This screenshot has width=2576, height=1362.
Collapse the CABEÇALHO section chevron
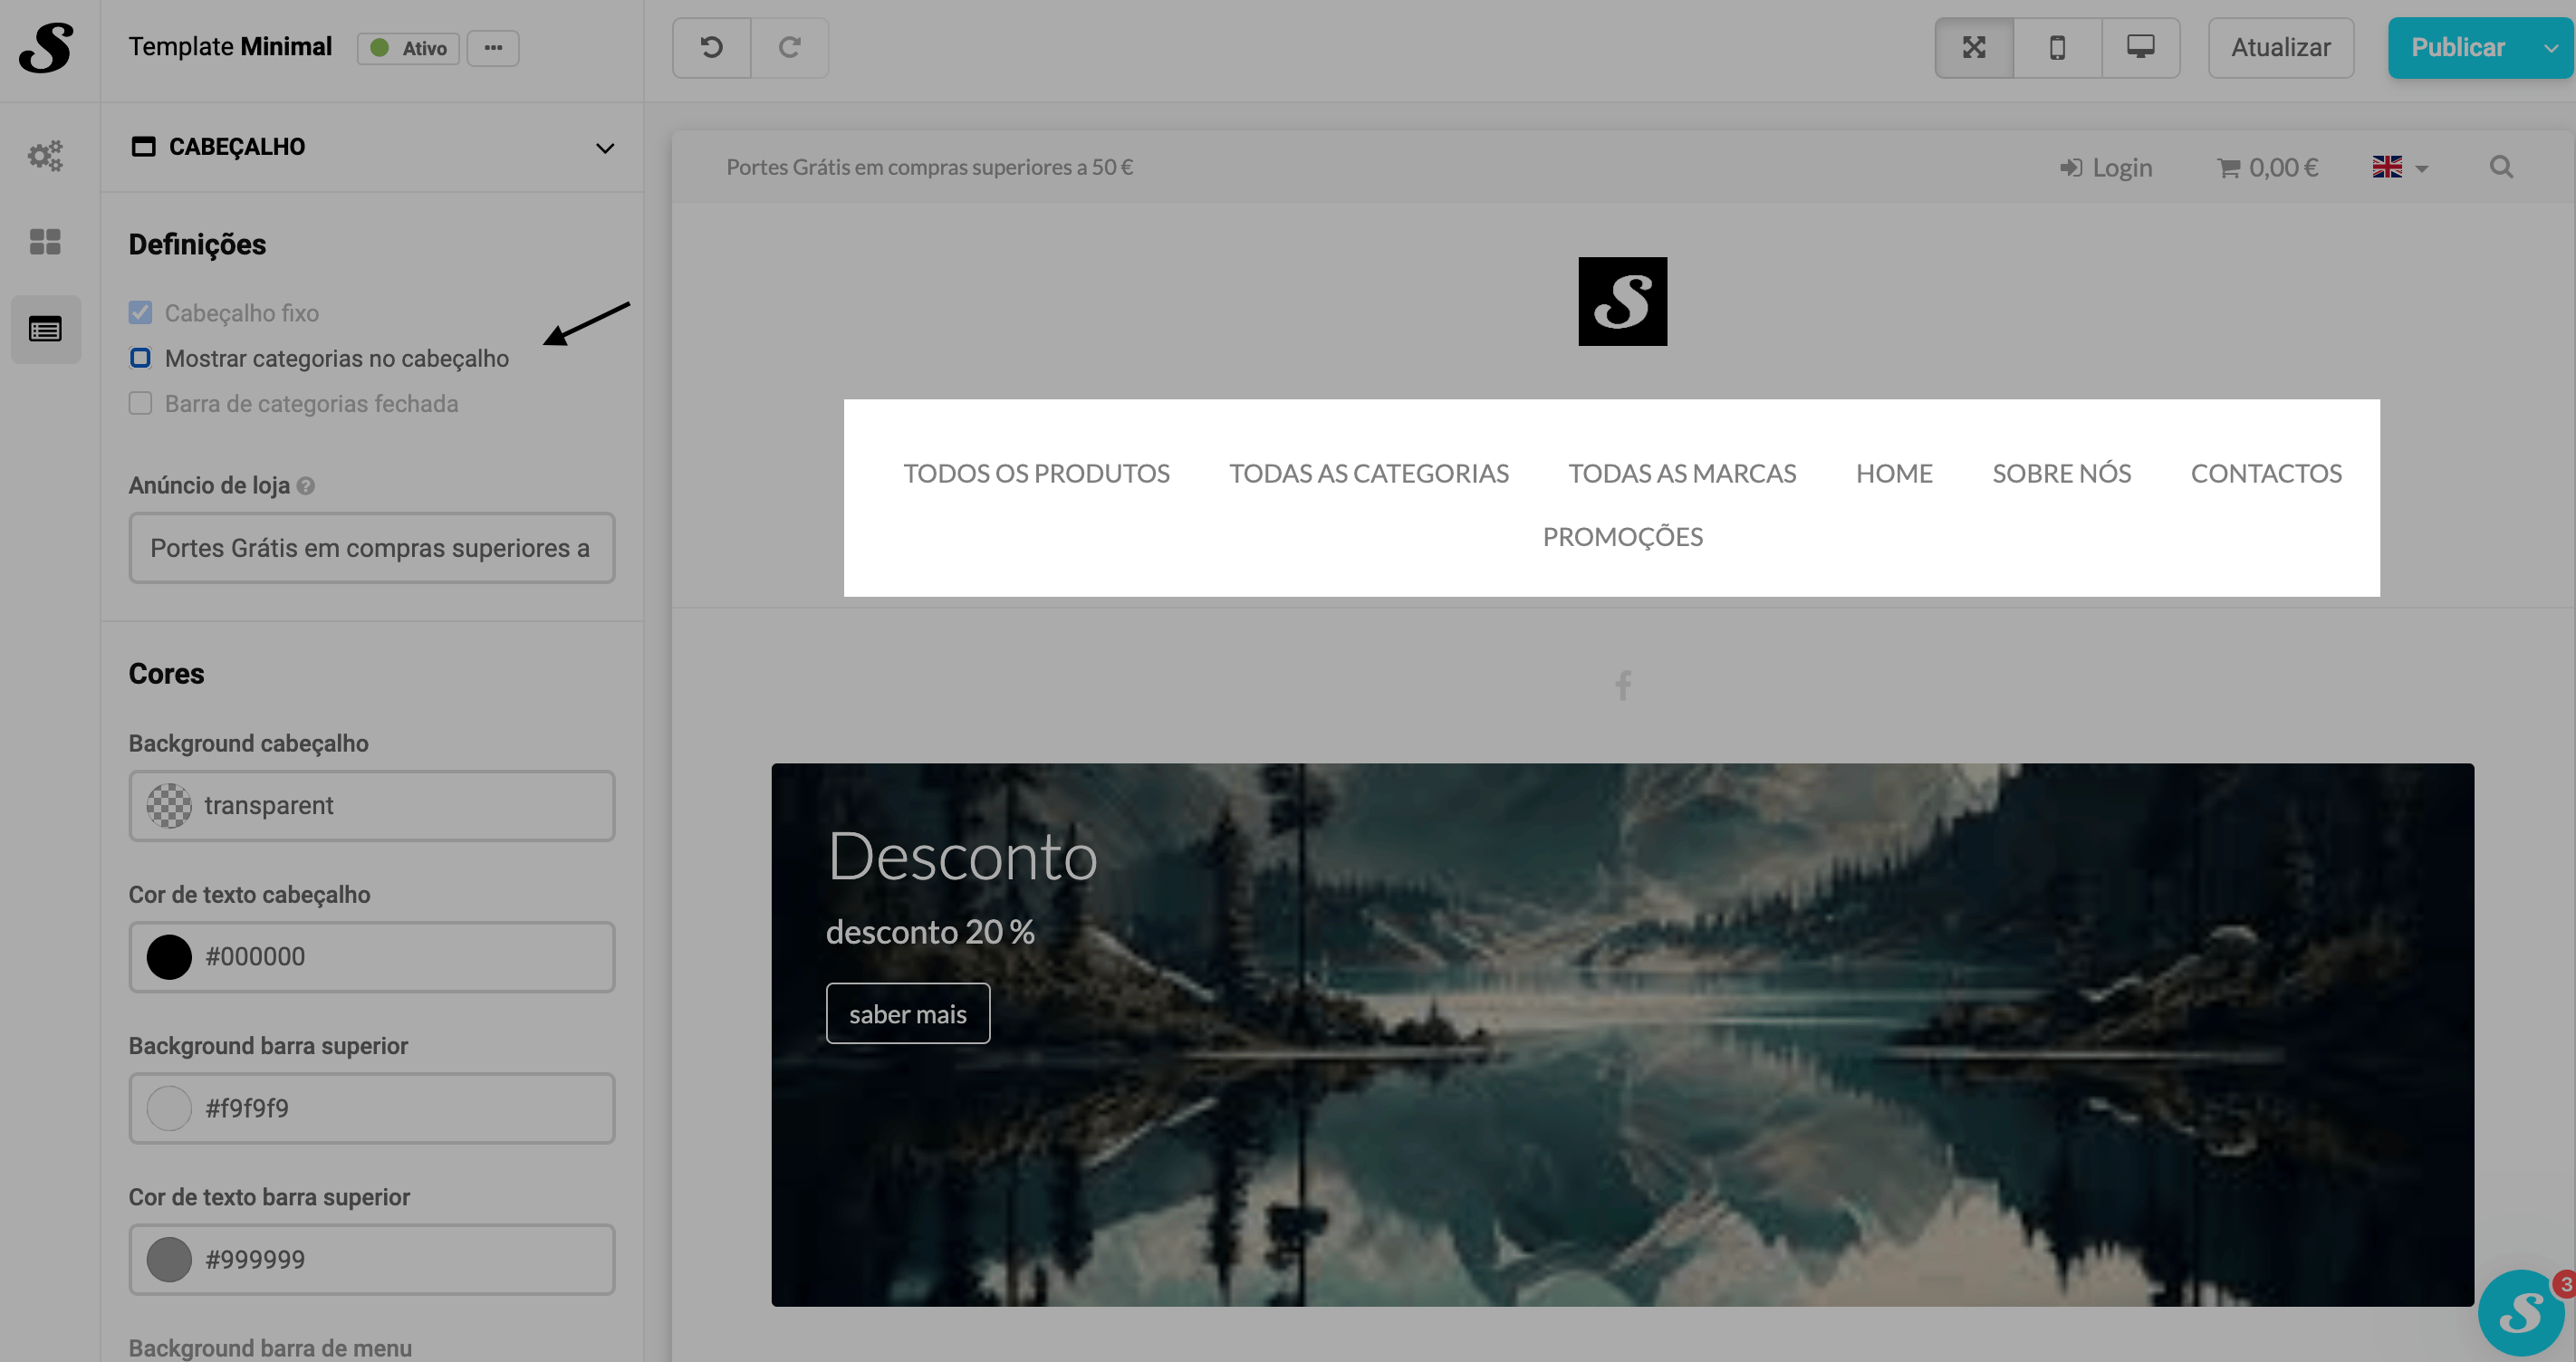coord(604,148)
